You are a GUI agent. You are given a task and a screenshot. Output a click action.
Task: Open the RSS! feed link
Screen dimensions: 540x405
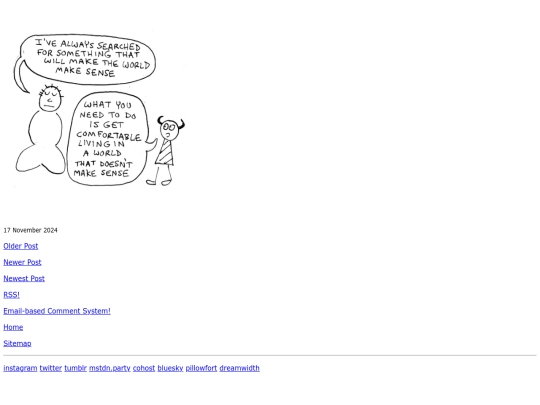pos(11,295)
